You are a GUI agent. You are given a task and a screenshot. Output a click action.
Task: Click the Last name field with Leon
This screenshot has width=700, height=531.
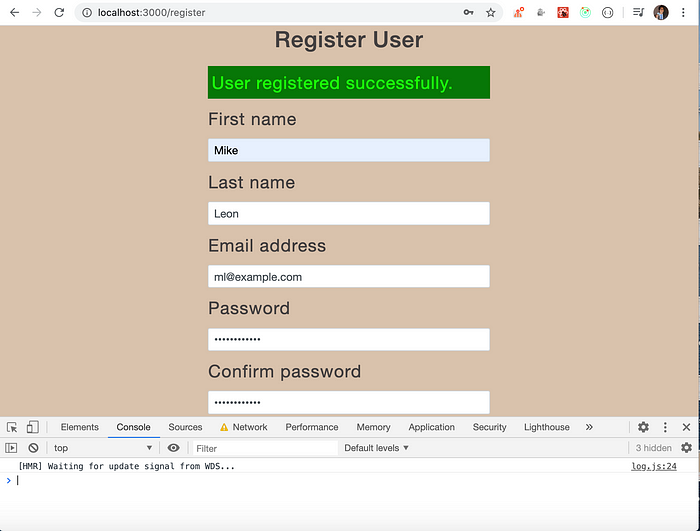[349, 213]
